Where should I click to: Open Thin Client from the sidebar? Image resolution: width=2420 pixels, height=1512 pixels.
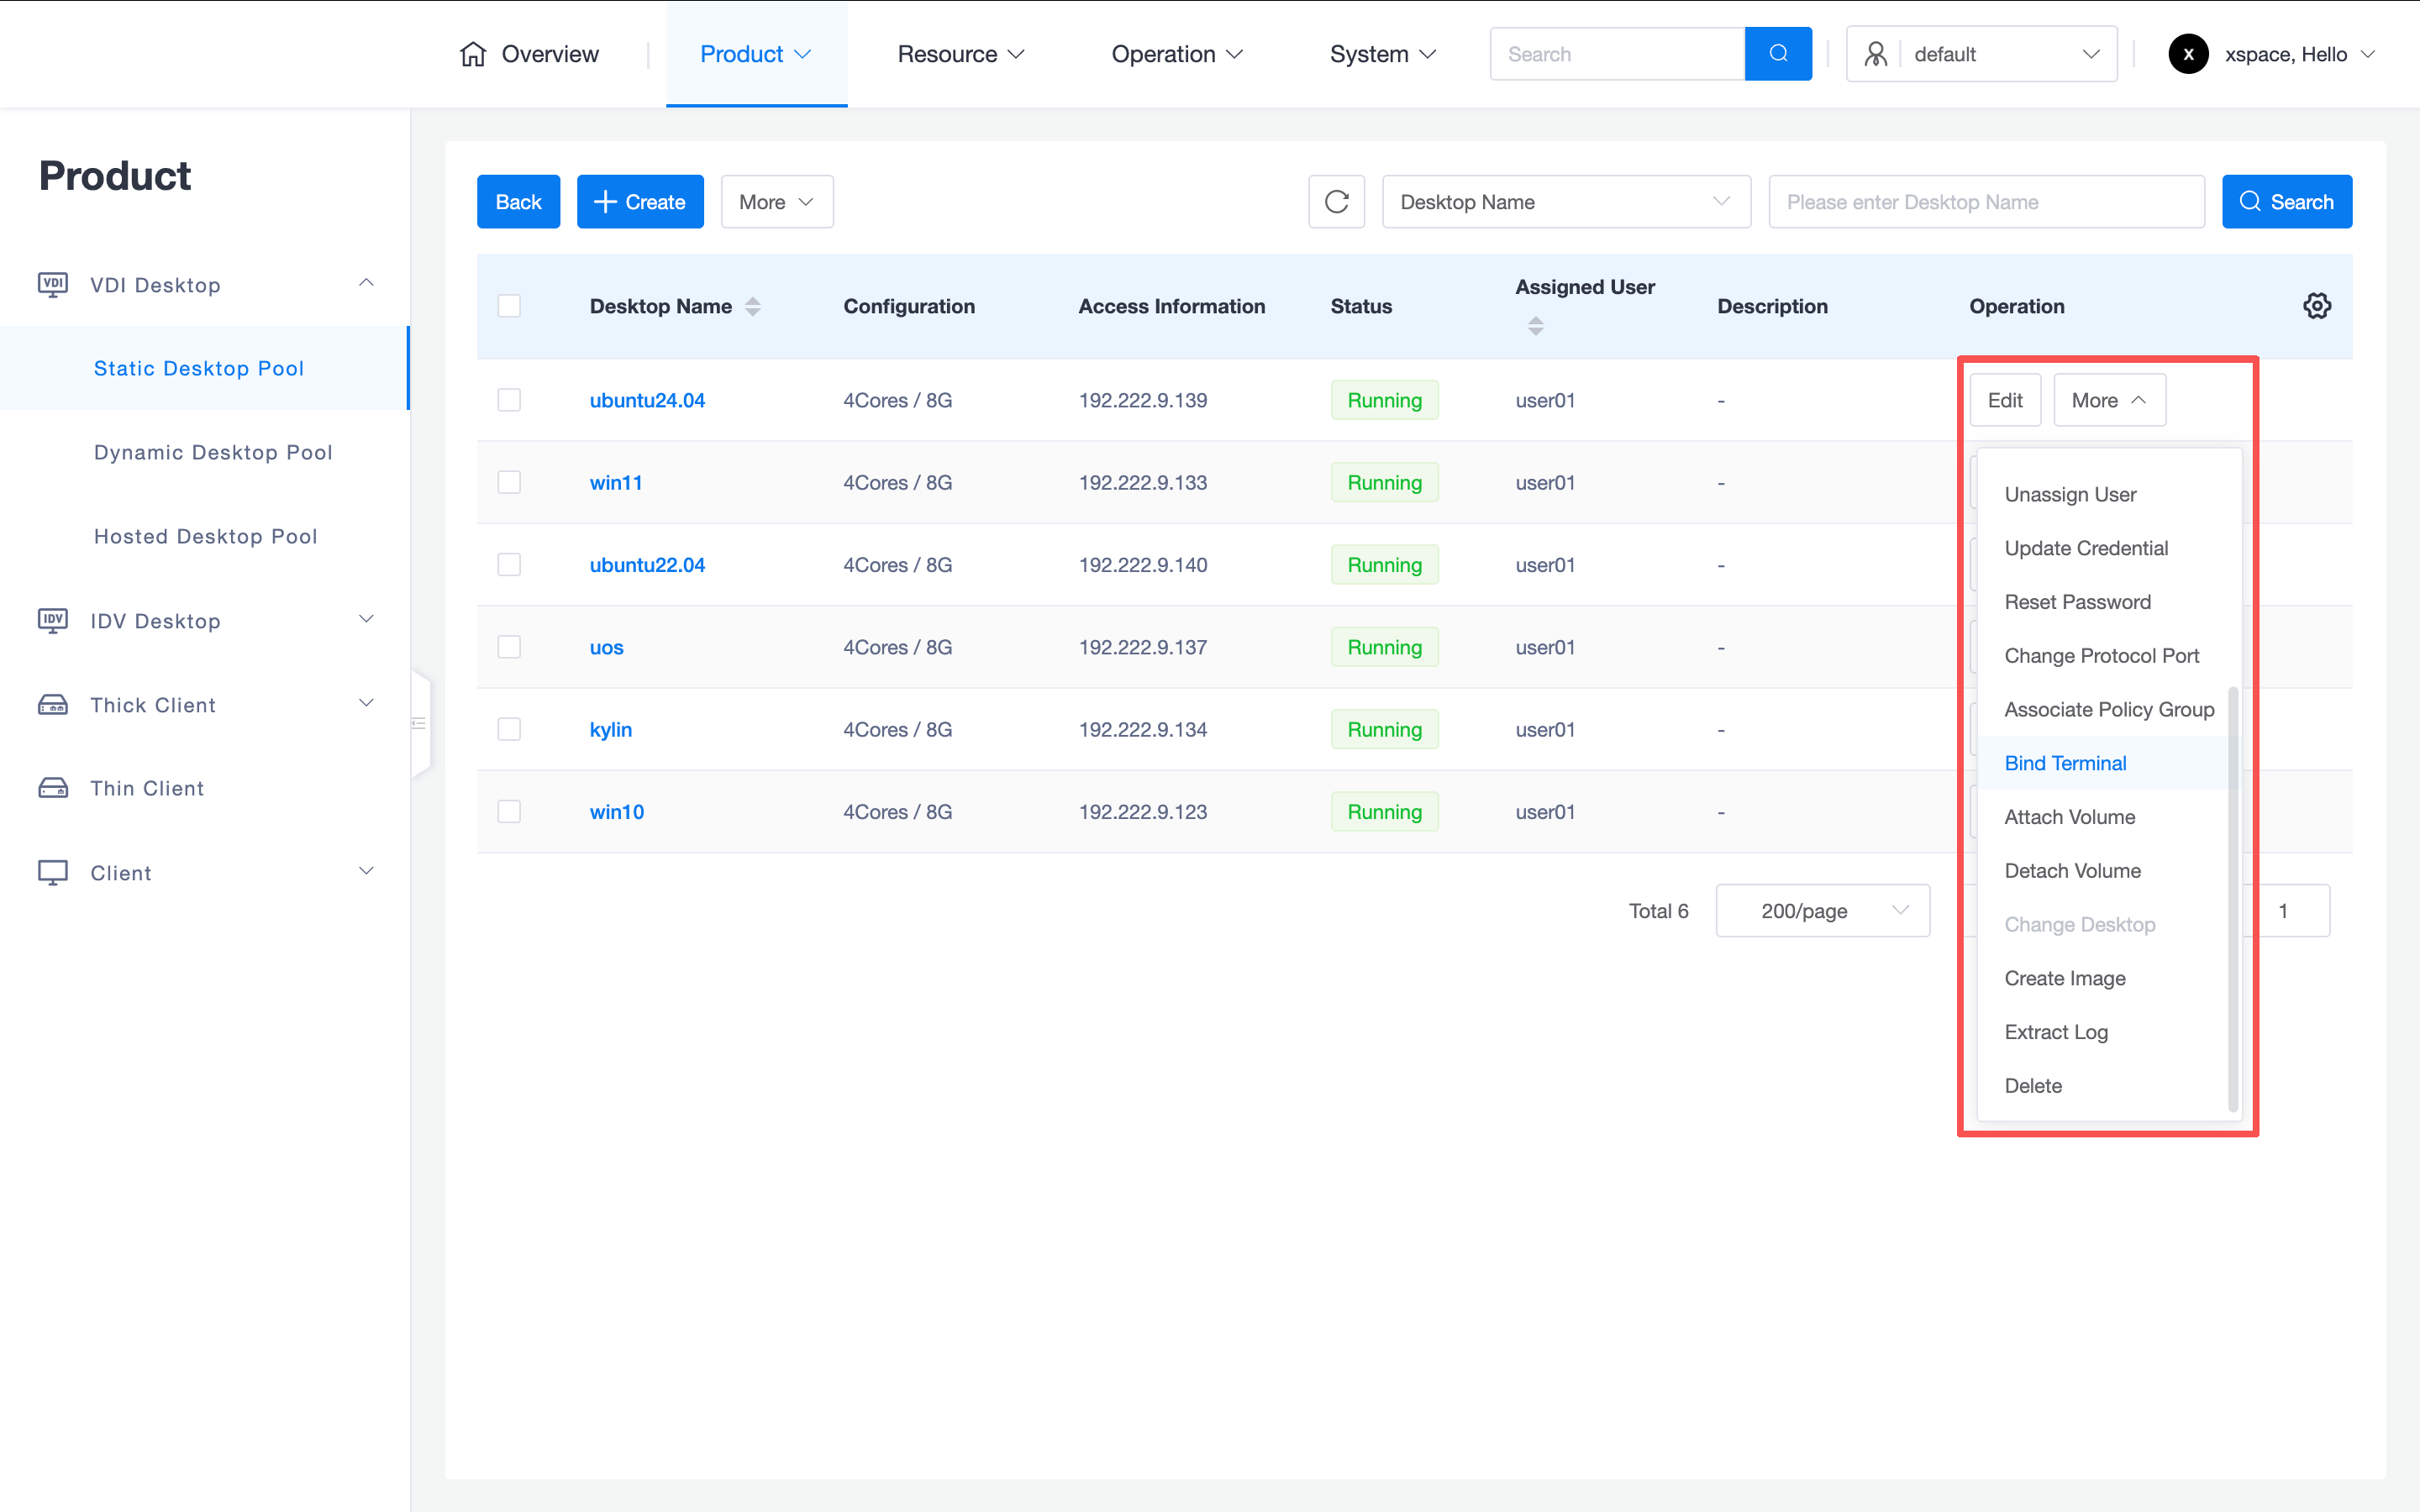pyautogui.click(x=147, y=789)
